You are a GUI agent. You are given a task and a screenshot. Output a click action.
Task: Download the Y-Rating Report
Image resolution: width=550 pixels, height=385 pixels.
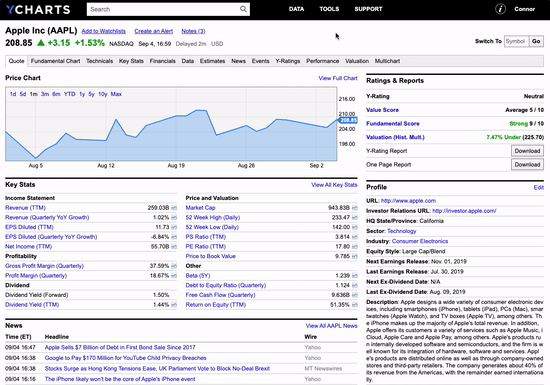[x=527, y=151]
